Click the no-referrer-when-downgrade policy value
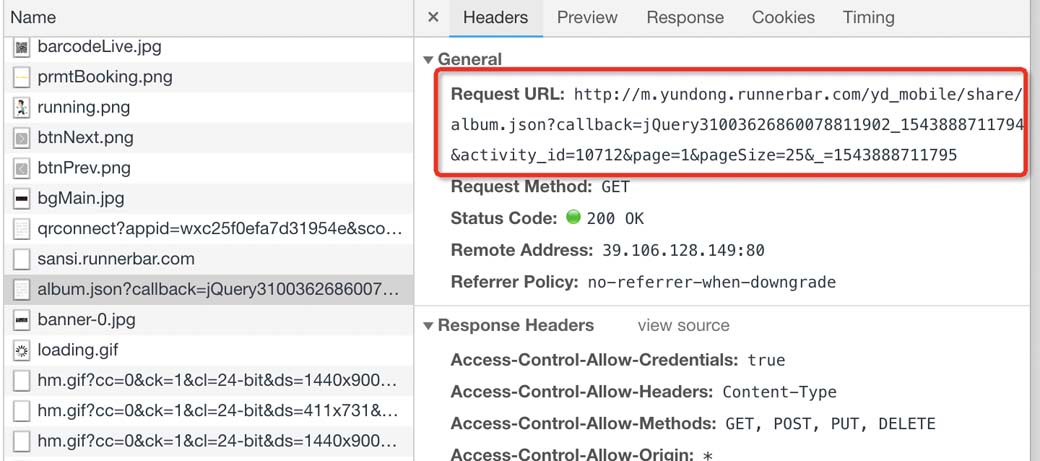 [x=712, y=283]
